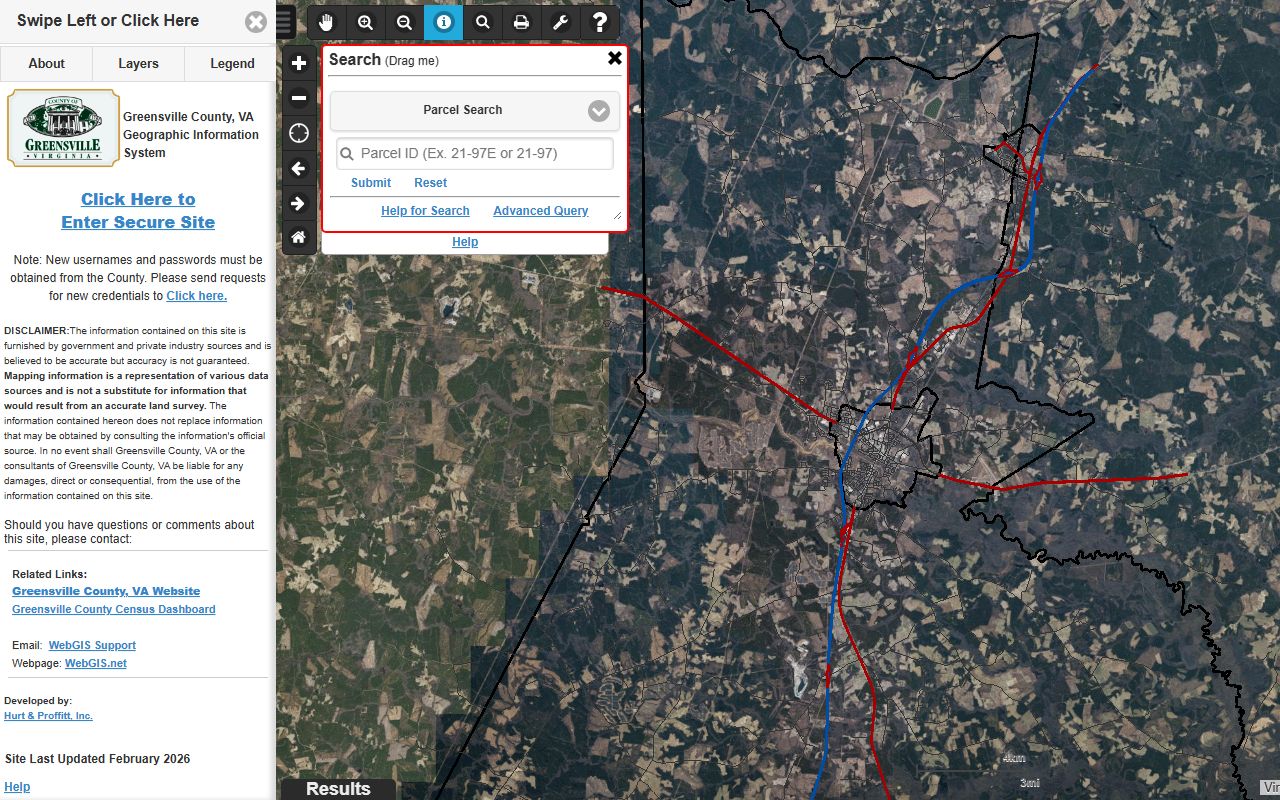The image size is (1280, 800).
Task: Click Swipe Left or Click Here header
Action: tap(108, 21)
